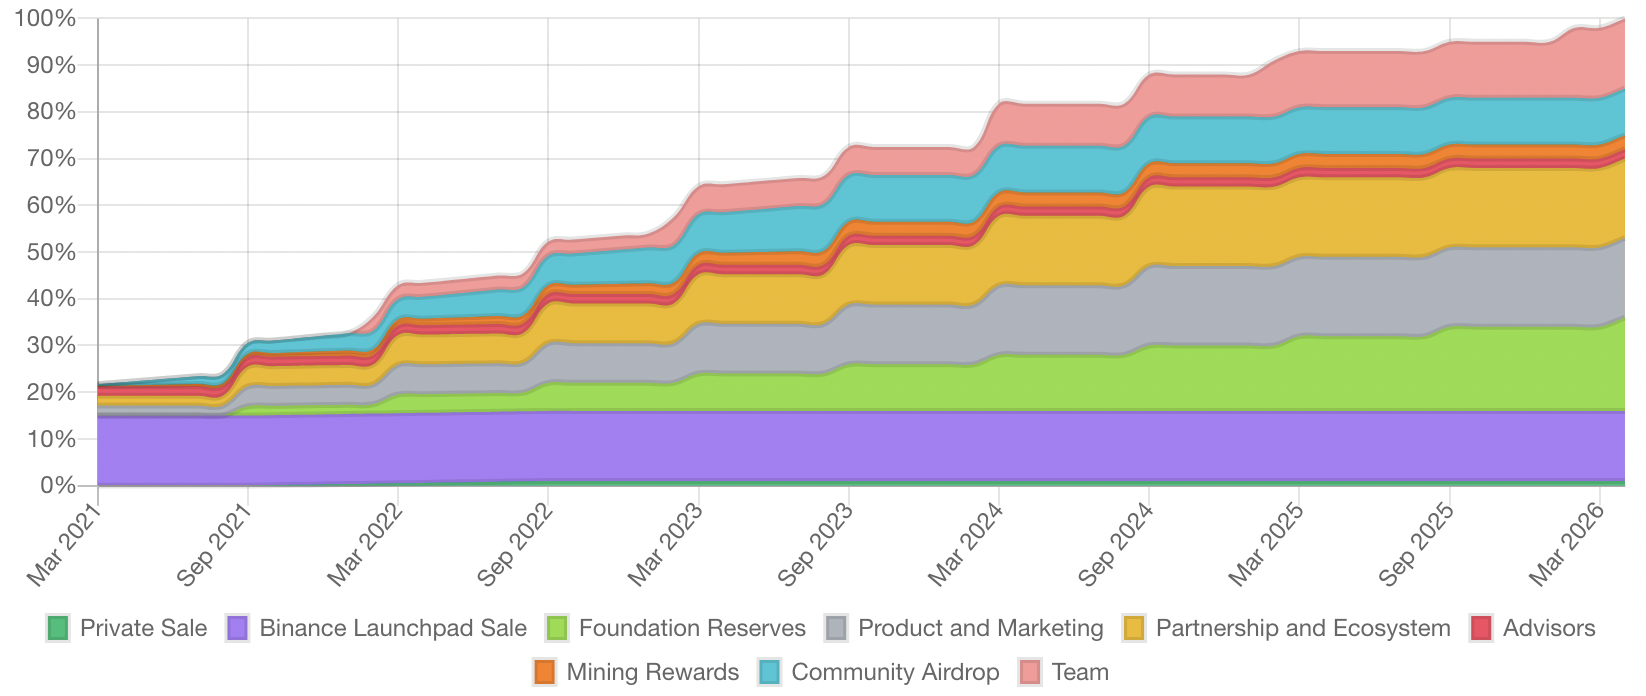
Task: Toggle the Mining Rewards legend label
Action: 653,672
